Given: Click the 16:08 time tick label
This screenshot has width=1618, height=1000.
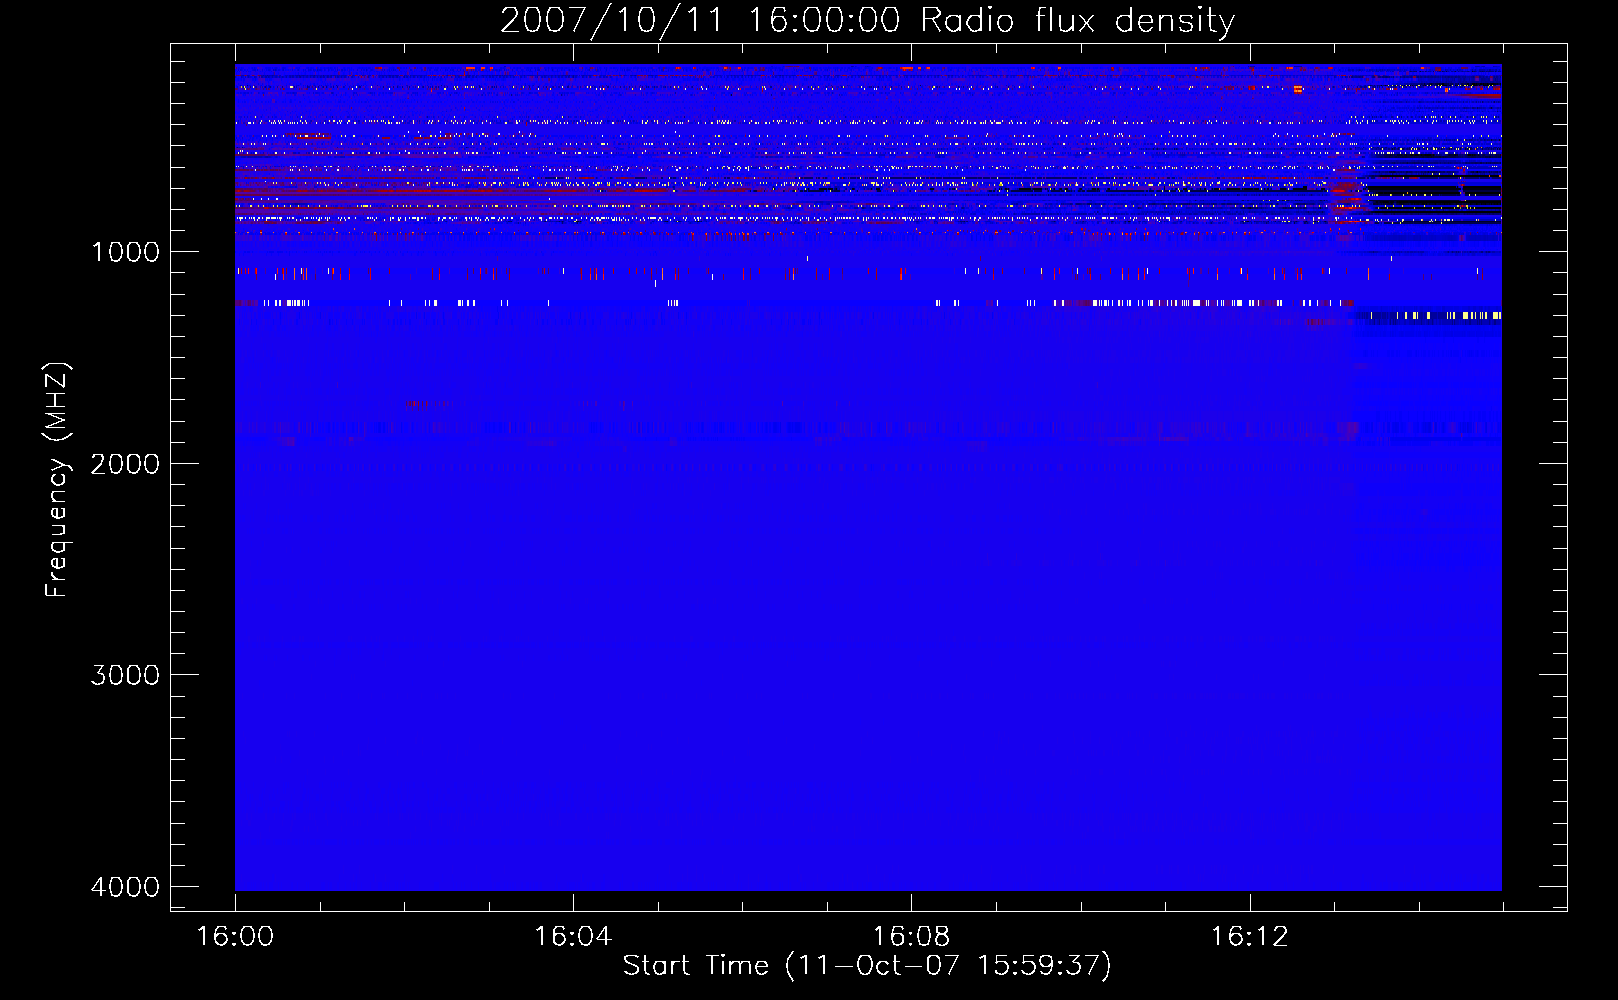Looking at the screenshot, I should tap(911, 937).
